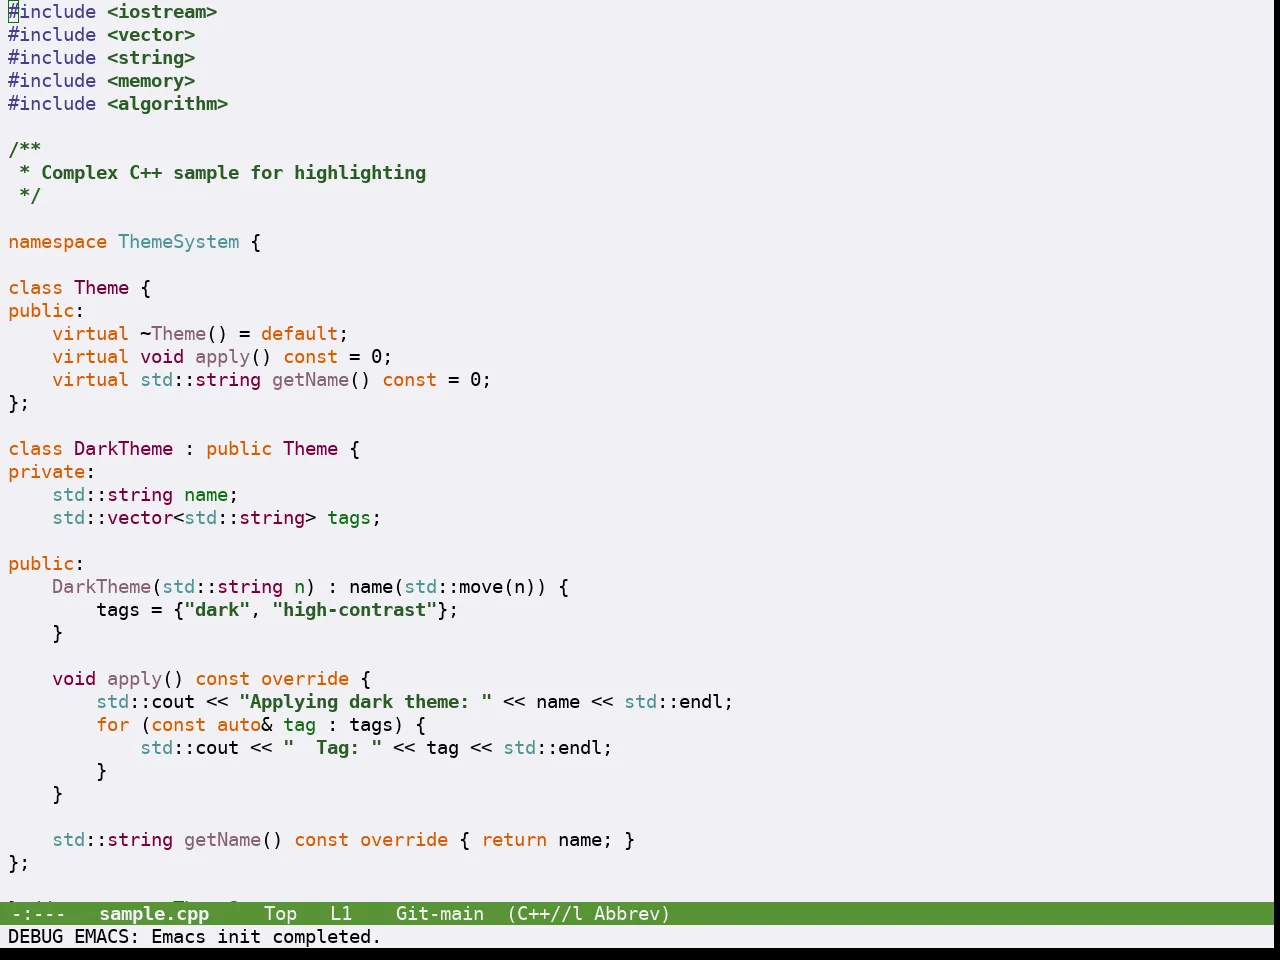Click the Git-main version control indicator
The width and height of the screenshot is (1280, 960).
coord(440,914)
